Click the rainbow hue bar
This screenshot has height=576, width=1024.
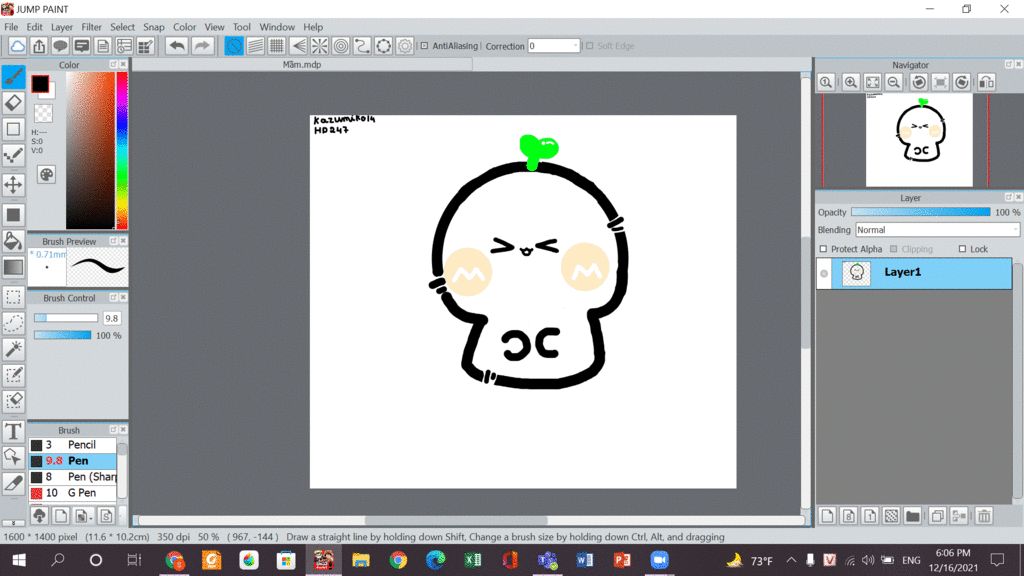(121, 150)
